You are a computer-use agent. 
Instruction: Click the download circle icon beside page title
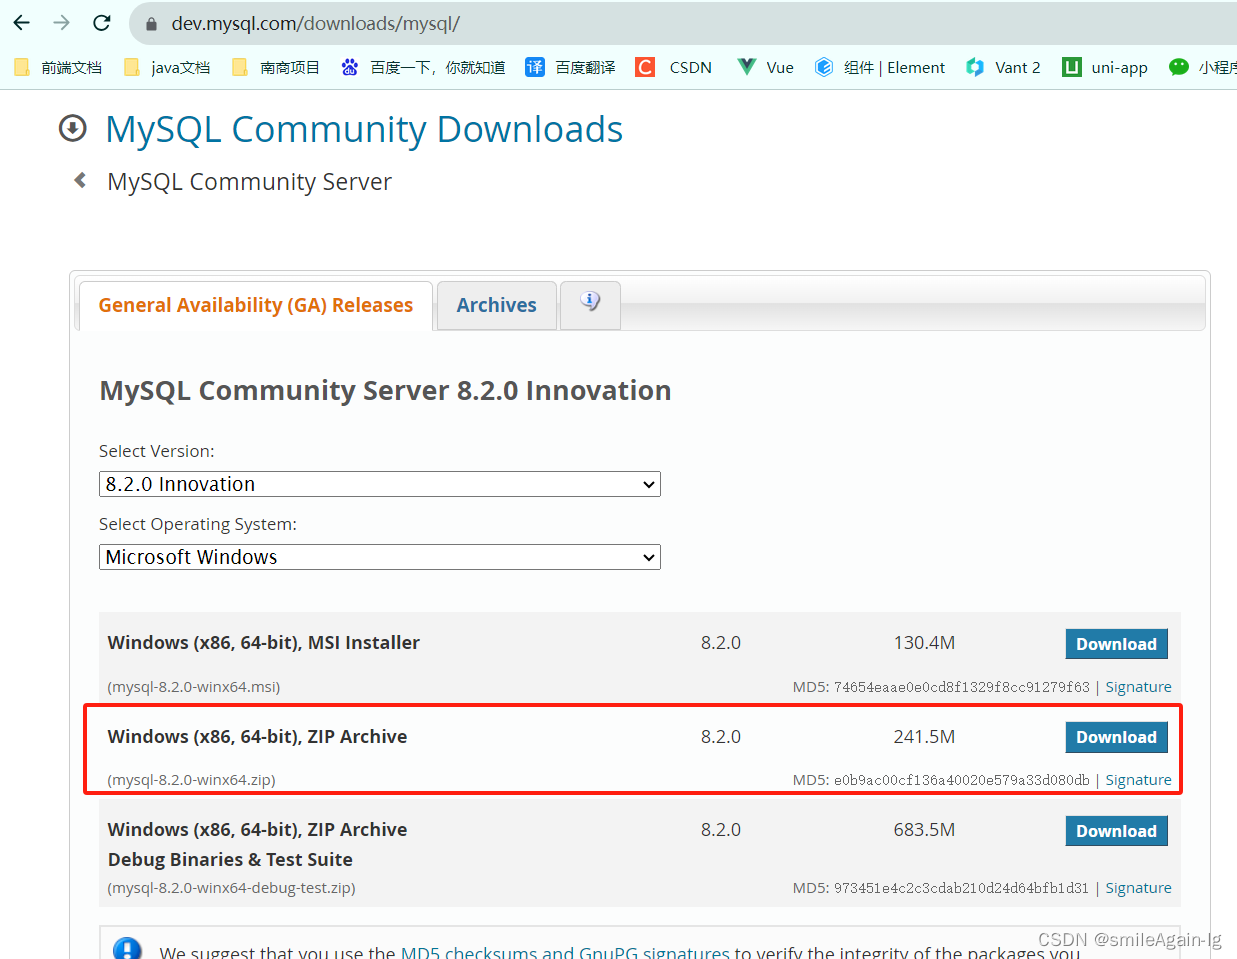coord(72,128)
